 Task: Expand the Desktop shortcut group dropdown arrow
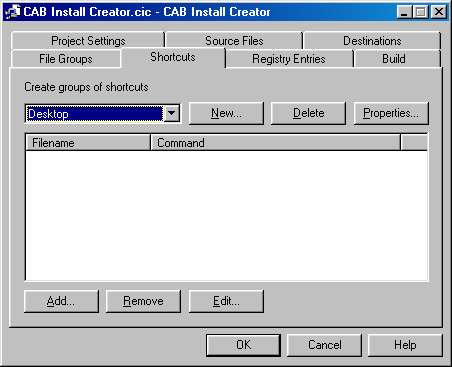[x=172, y=113]
